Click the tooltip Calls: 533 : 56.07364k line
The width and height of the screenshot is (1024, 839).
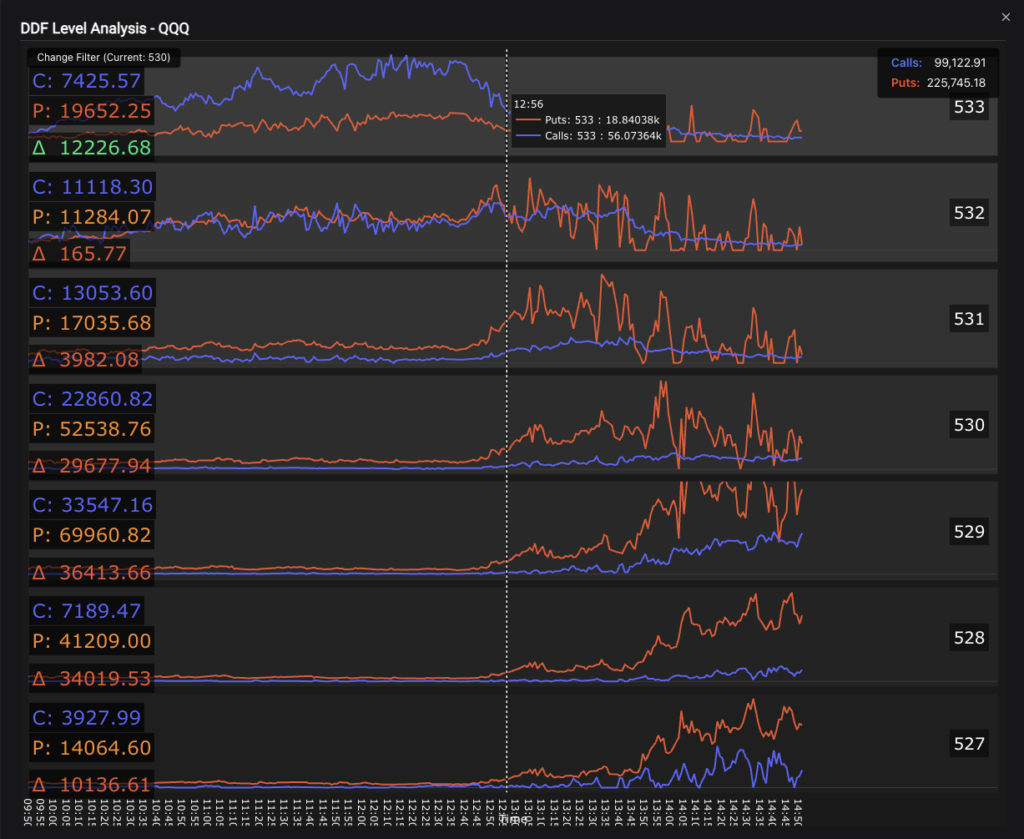(588, 136)
